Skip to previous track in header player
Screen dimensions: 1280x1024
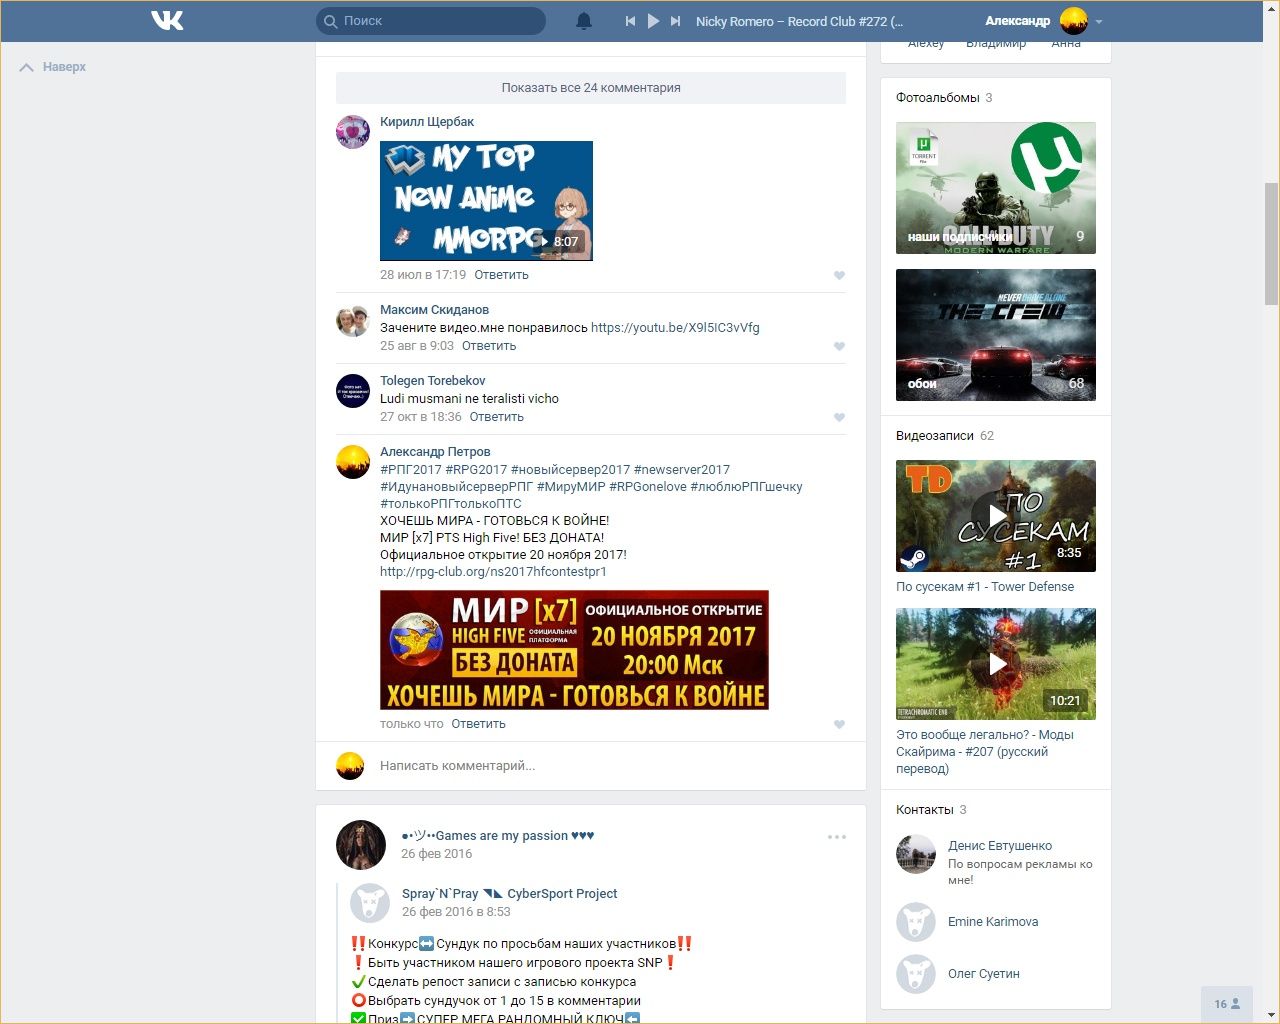coord(630,21)
